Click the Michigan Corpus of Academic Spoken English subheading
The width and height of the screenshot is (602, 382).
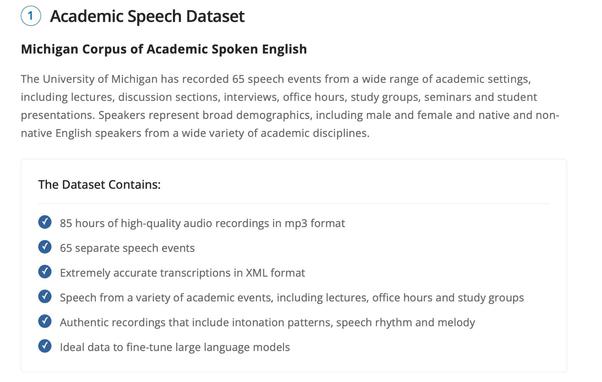(164, 49)
